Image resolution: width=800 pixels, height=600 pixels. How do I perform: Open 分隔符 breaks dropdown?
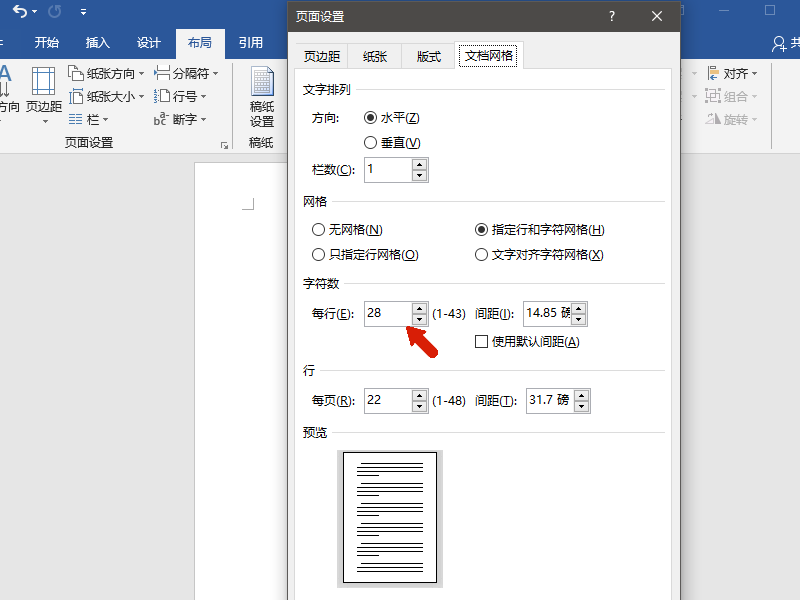pos(186,73)
